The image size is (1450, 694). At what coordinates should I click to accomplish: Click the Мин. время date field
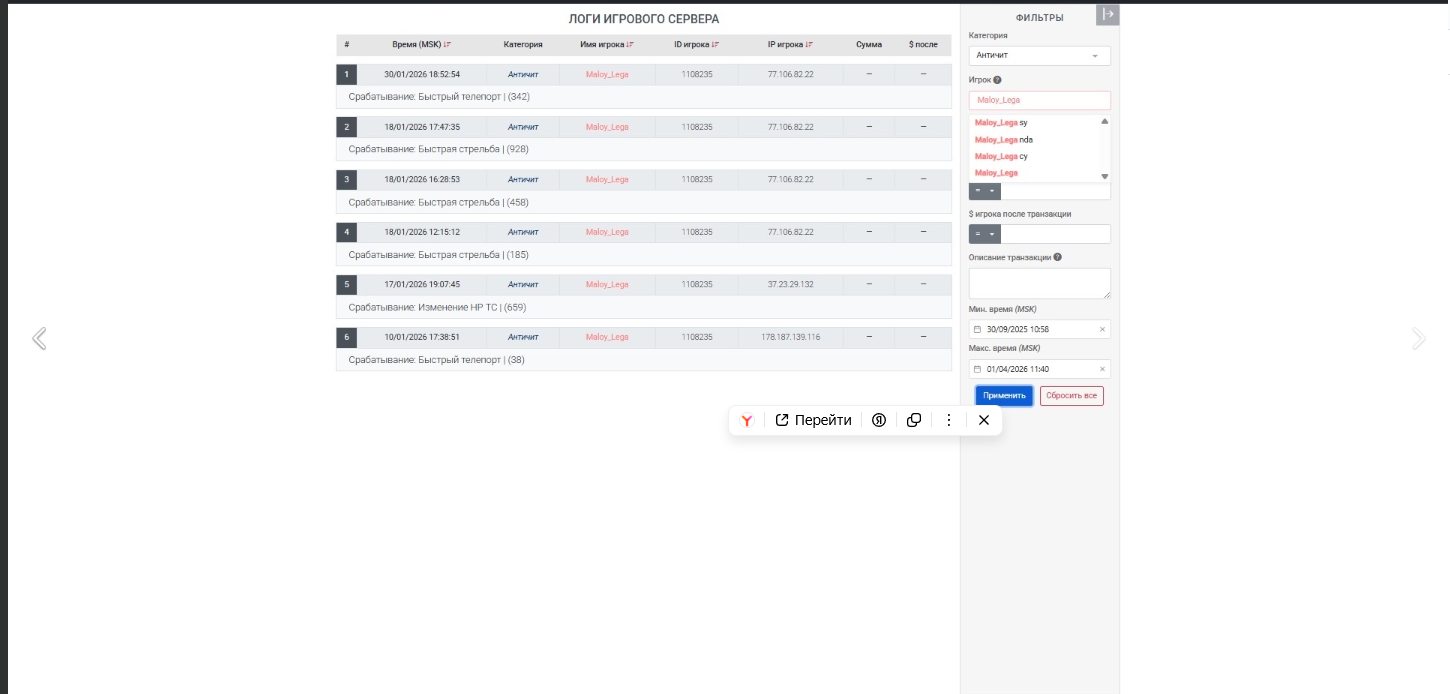coord(1039,329)
